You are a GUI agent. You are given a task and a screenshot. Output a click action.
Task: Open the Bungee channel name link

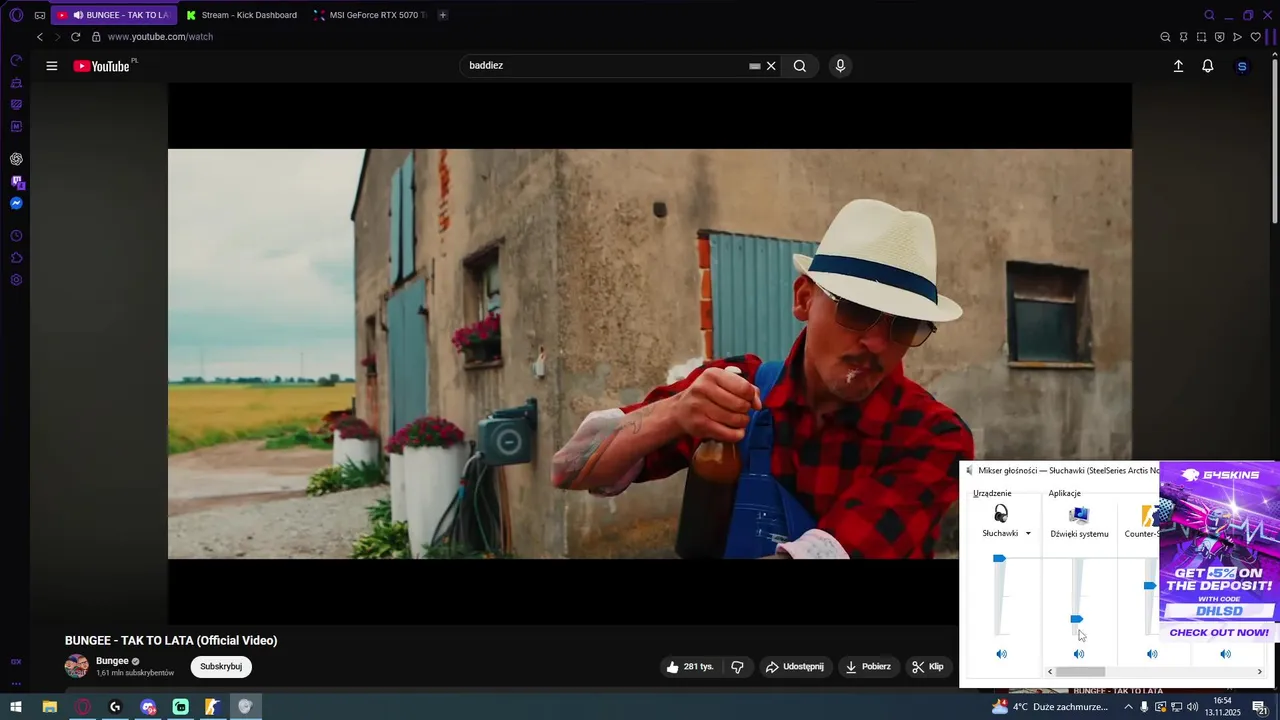tap(112, 661)
